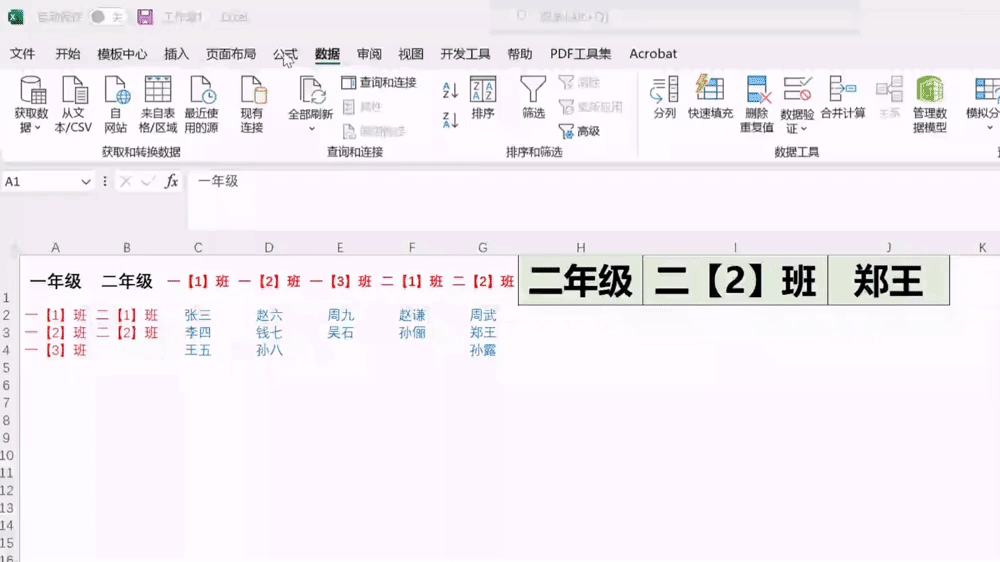Open the Template Center (模板中心) tab
The image size is (1000, 562).
point(122,54)
